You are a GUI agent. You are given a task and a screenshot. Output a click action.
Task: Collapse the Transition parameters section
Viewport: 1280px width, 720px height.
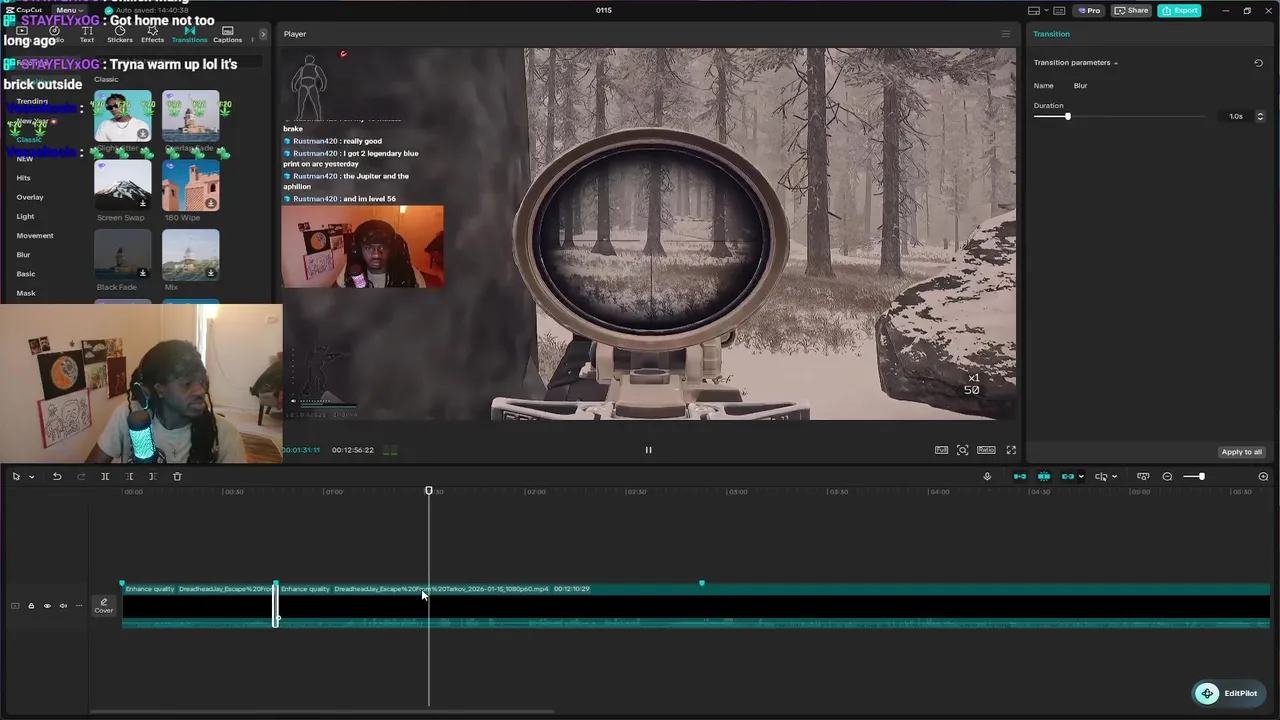1116,63
